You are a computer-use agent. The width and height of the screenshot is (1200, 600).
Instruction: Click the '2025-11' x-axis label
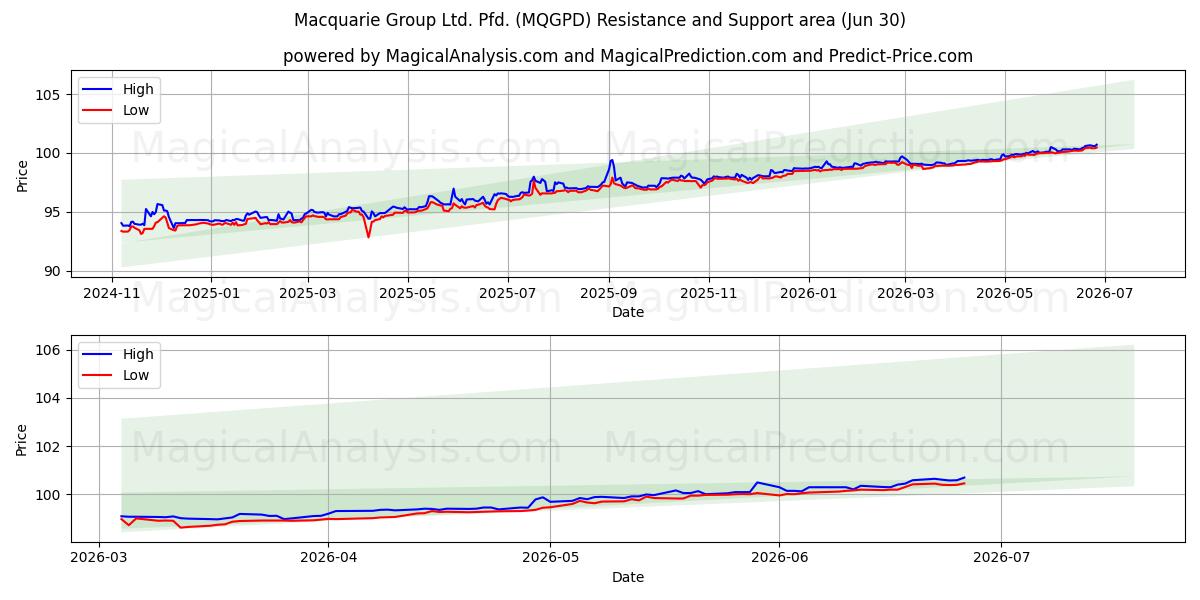[x=709, y=294]
